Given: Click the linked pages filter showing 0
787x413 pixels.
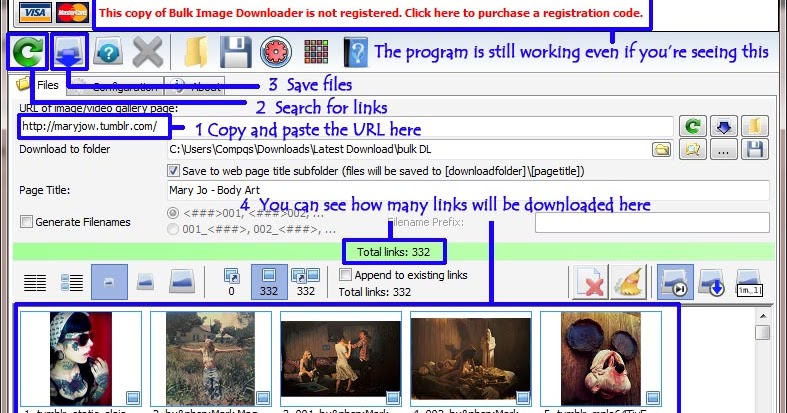Looking at the screenshot, I should click(x=231, y=282).
